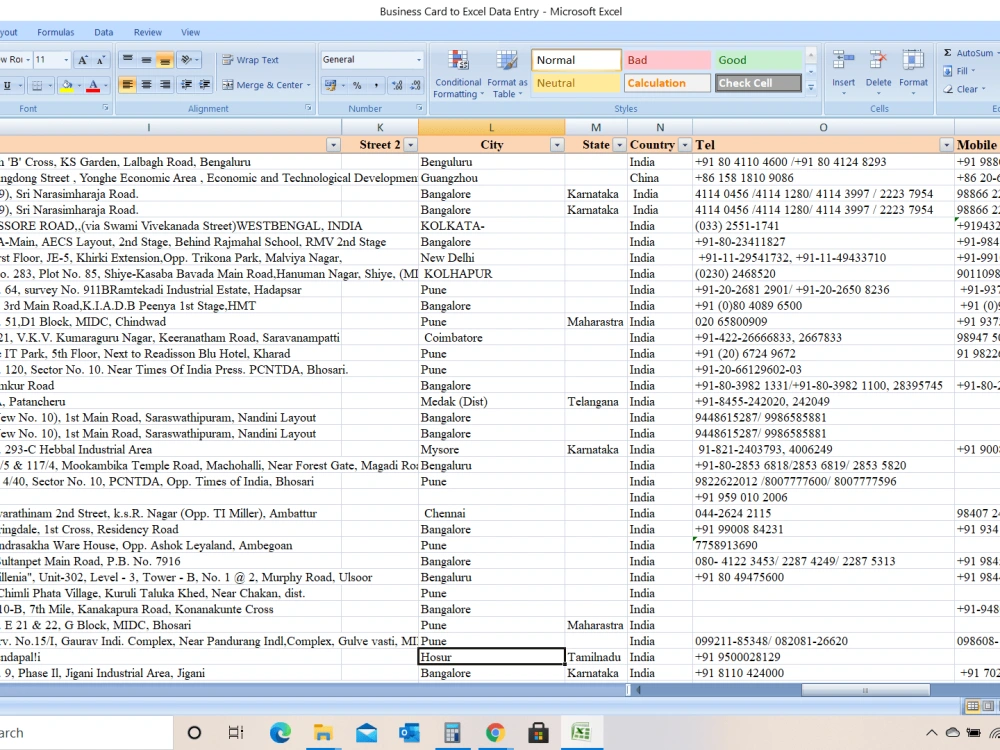Delete cells using Delete button
The image size is (1000, 750).
tap(878, 73)
